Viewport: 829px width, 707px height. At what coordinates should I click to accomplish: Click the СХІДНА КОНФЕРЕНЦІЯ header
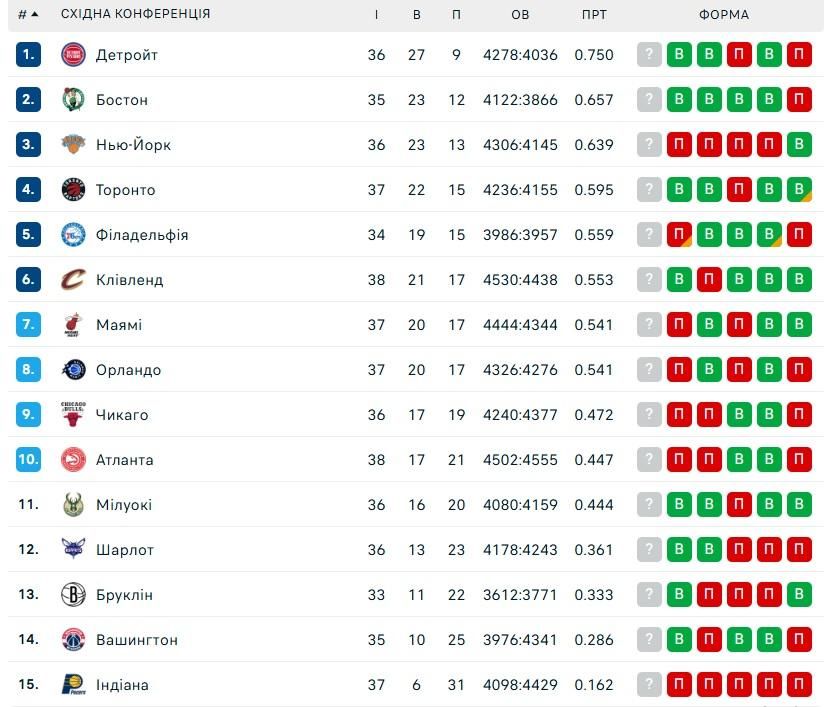[x=135, y=15]
